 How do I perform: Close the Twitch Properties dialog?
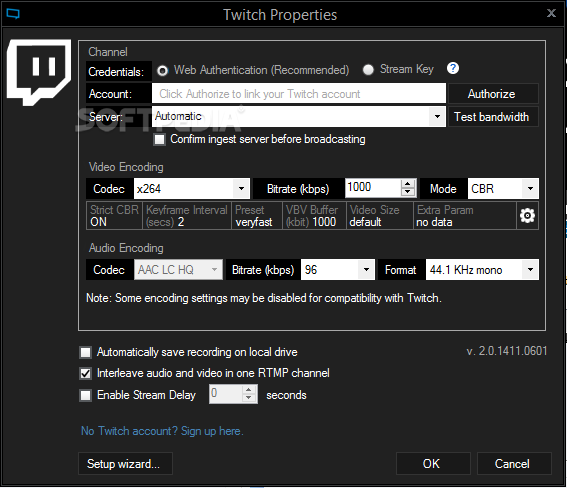pos(551,13)
